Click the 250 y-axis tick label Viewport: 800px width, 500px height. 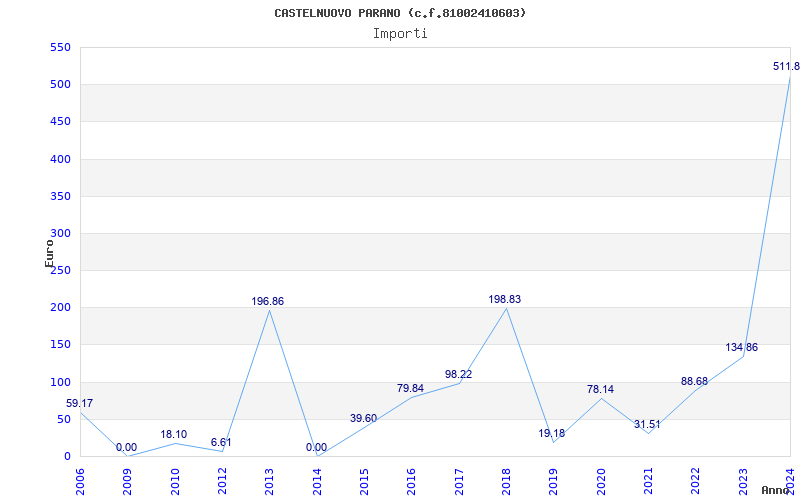(60, 270)
